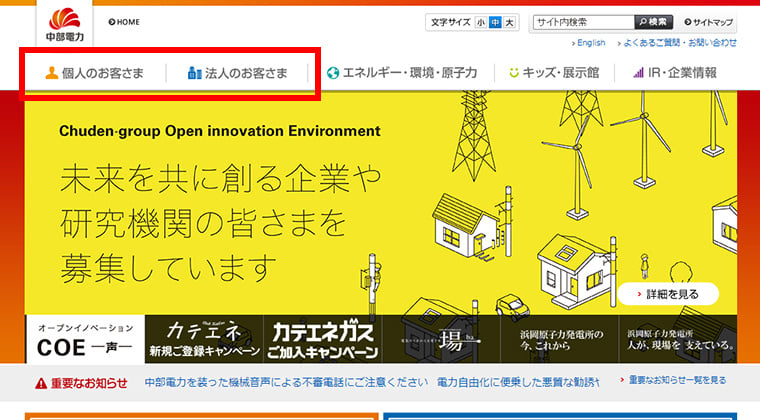760x420 pixels.
Task: Open the サイトマップ link
Action: point(709,22)
